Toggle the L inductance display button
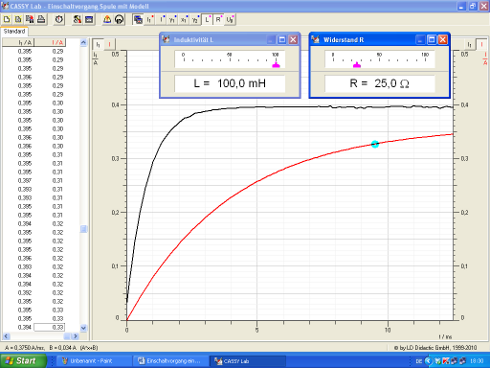The width and height of the screenshot is (490, 368). pos(207,20)
